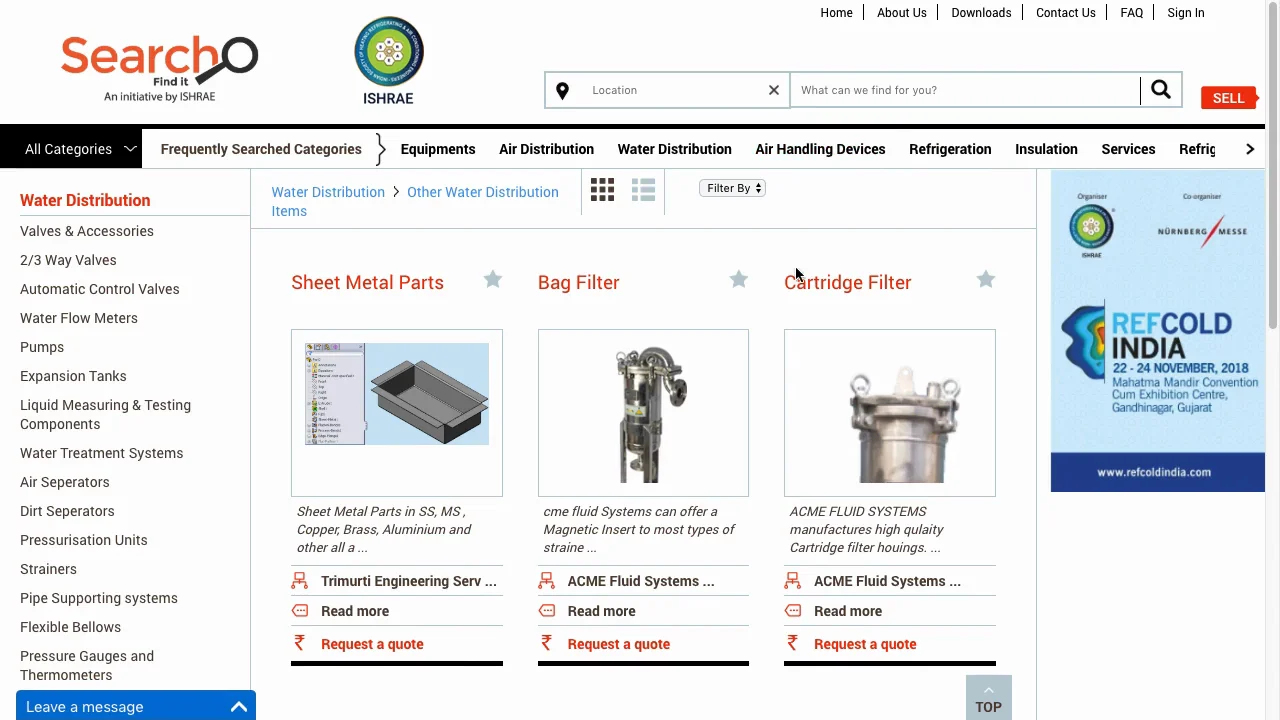Click Other Water Distribution Items breadcrumb
Image resolution: width=1280 pixels, height=720 pixels.
(415, 201)
